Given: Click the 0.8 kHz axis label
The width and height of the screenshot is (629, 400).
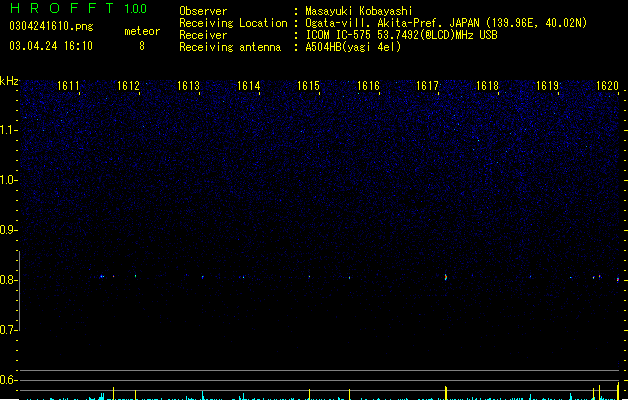Looking at the screenshot, I should click(8, 280).
